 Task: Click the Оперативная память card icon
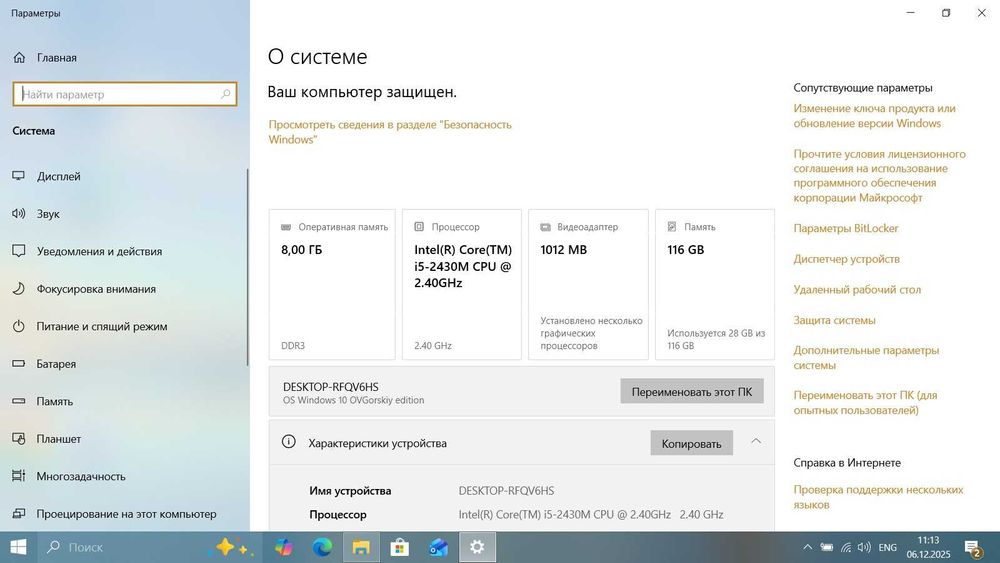pos(286,227)
